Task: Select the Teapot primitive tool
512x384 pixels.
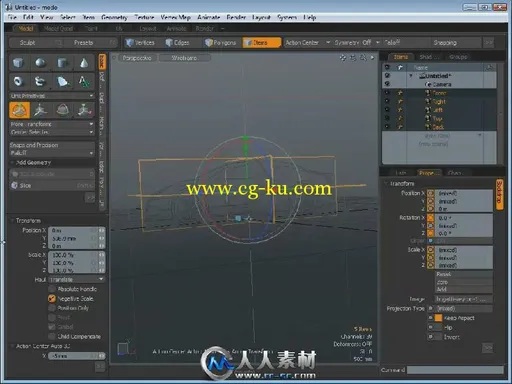Action: pyautogui.click(x=40, y=81)
